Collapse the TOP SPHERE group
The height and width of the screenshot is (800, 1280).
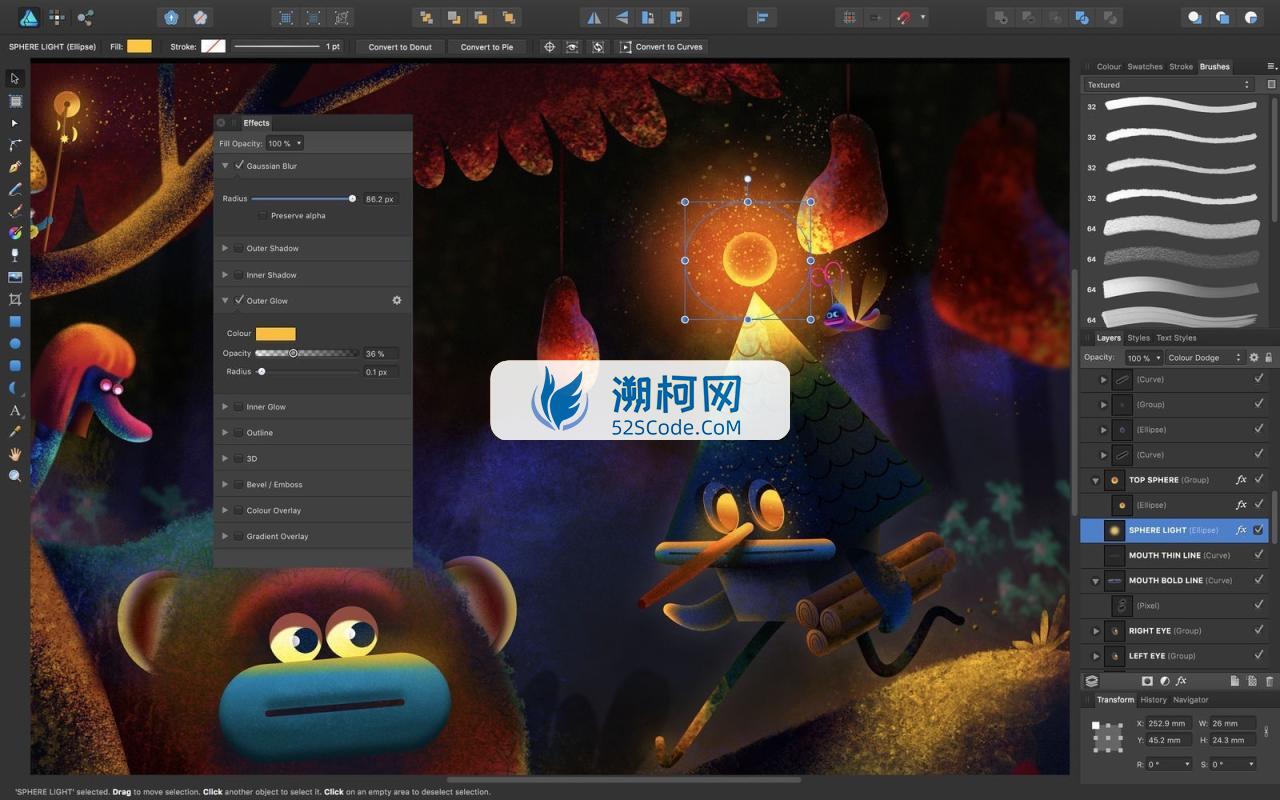pos(1096,480)
